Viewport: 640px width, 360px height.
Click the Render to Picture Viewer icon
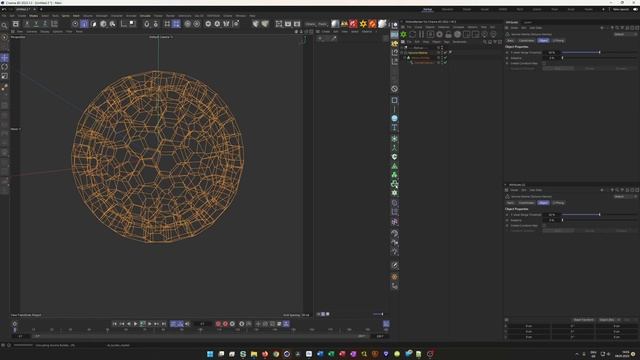click(288, 24)
